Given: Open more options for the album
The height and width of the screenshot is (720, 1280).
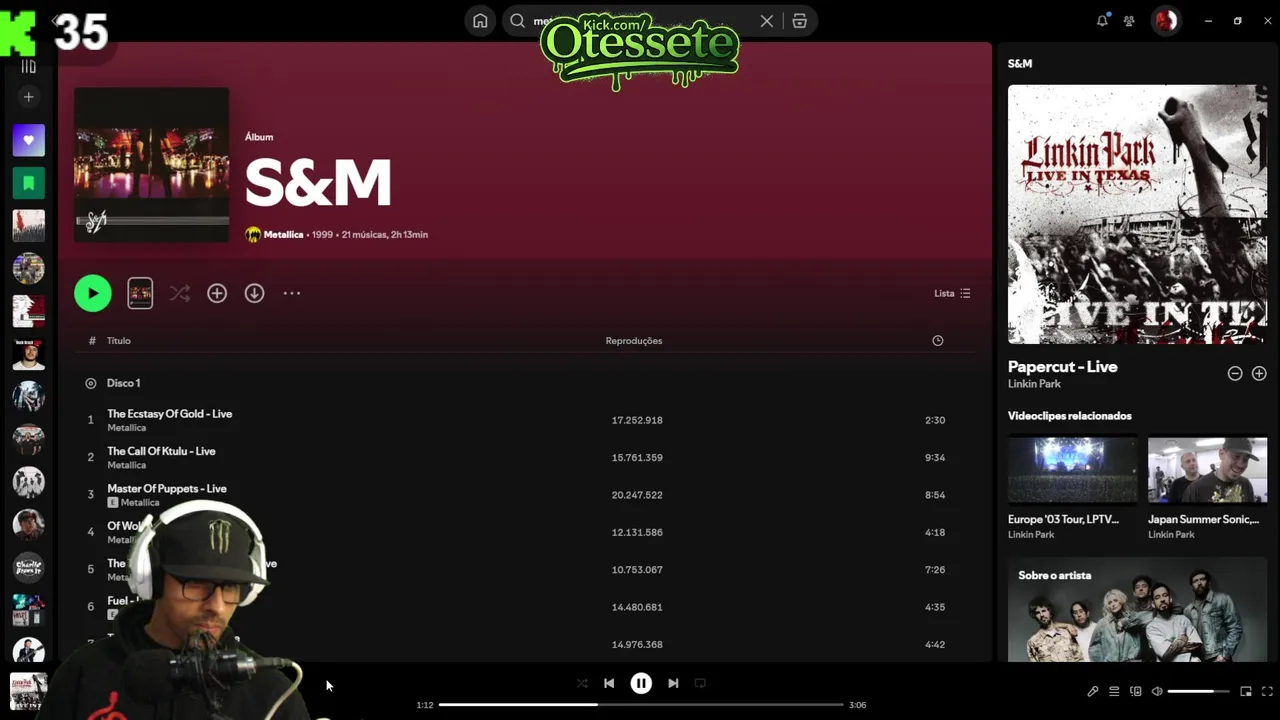Looking at the screenshot, I should [x=292, y=293].
